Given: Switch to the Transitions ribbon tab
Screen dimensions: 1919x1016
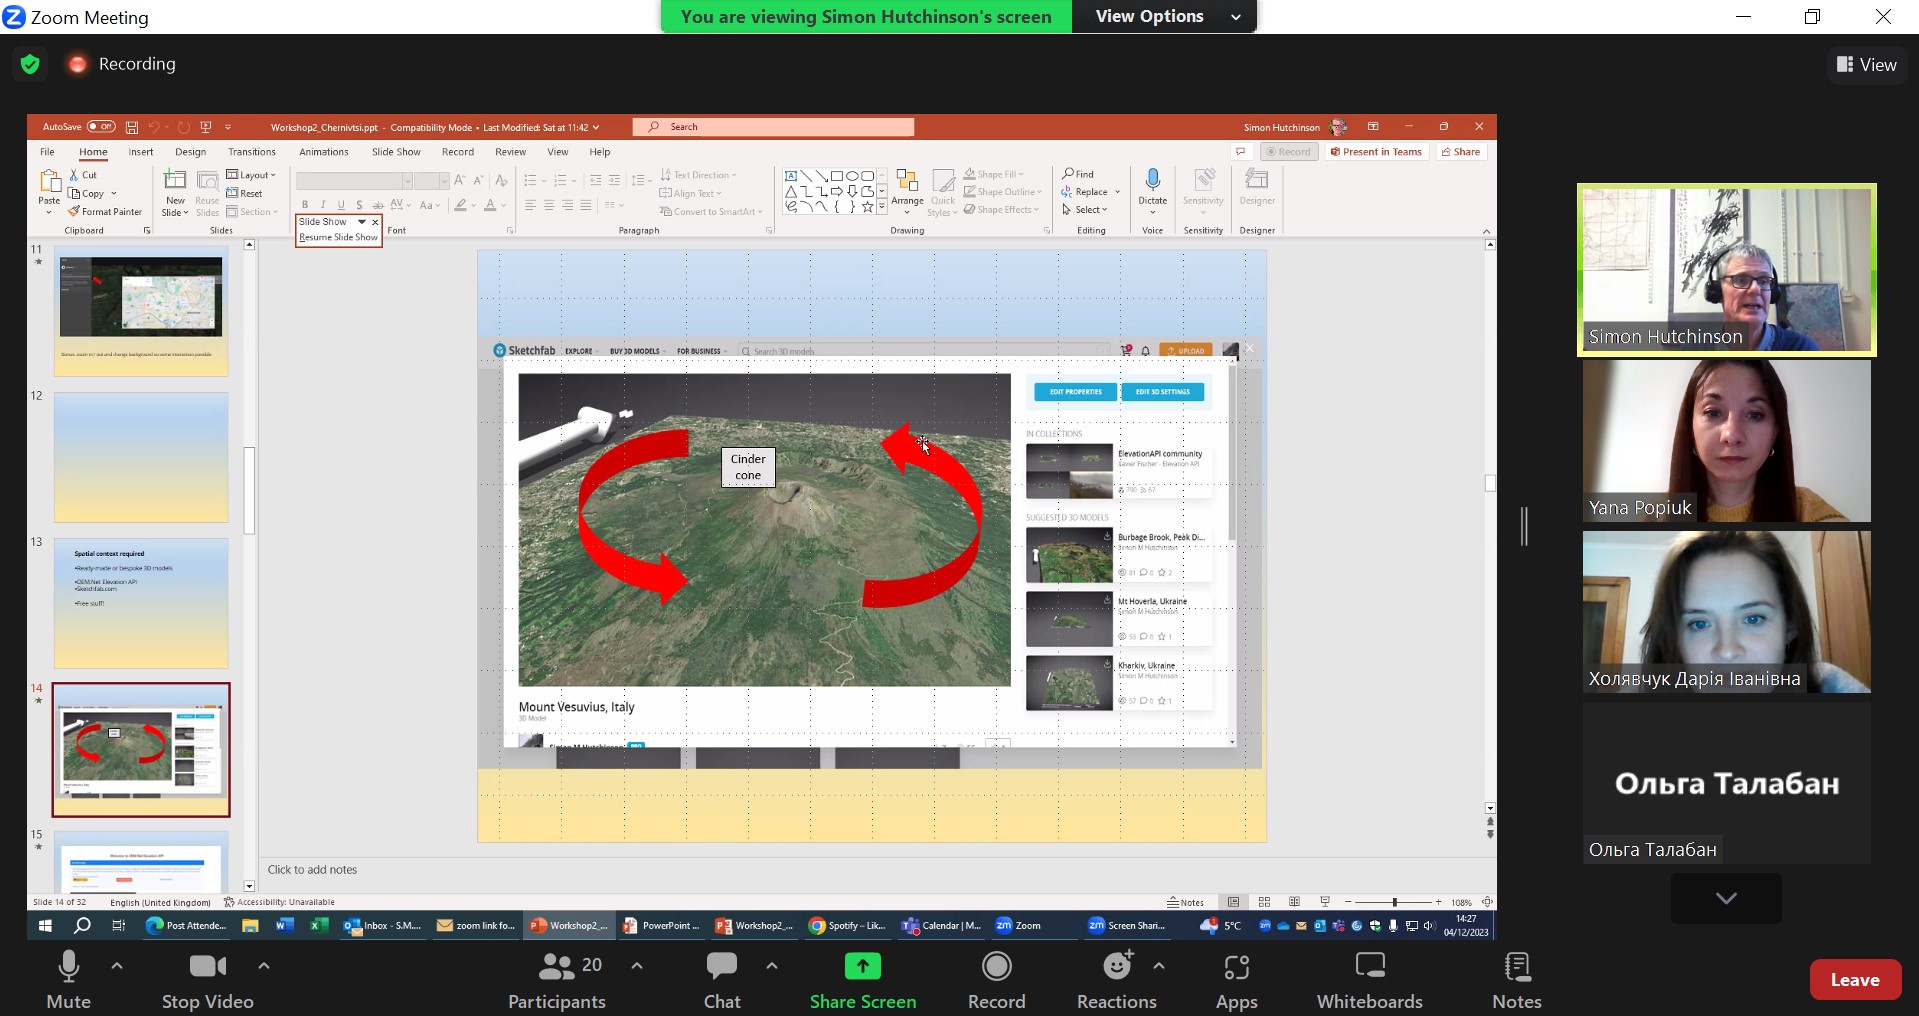Looking at the screenshot, I should (x=252, y=152).
